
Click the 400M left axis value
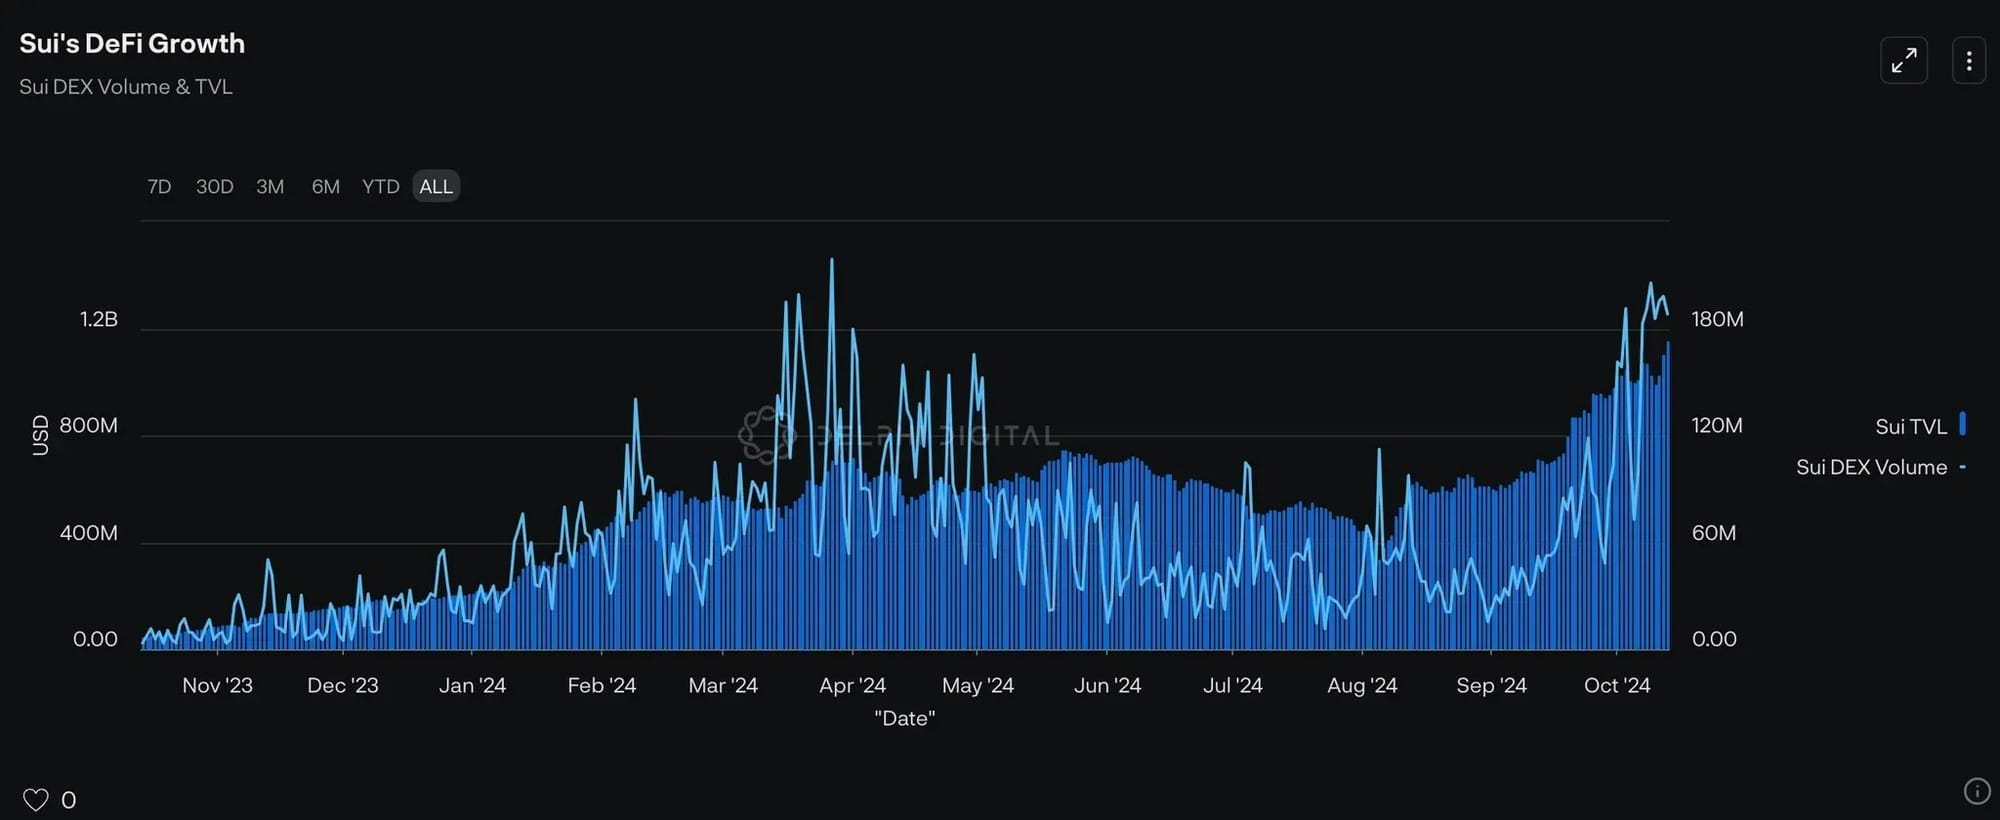(88, 533)
